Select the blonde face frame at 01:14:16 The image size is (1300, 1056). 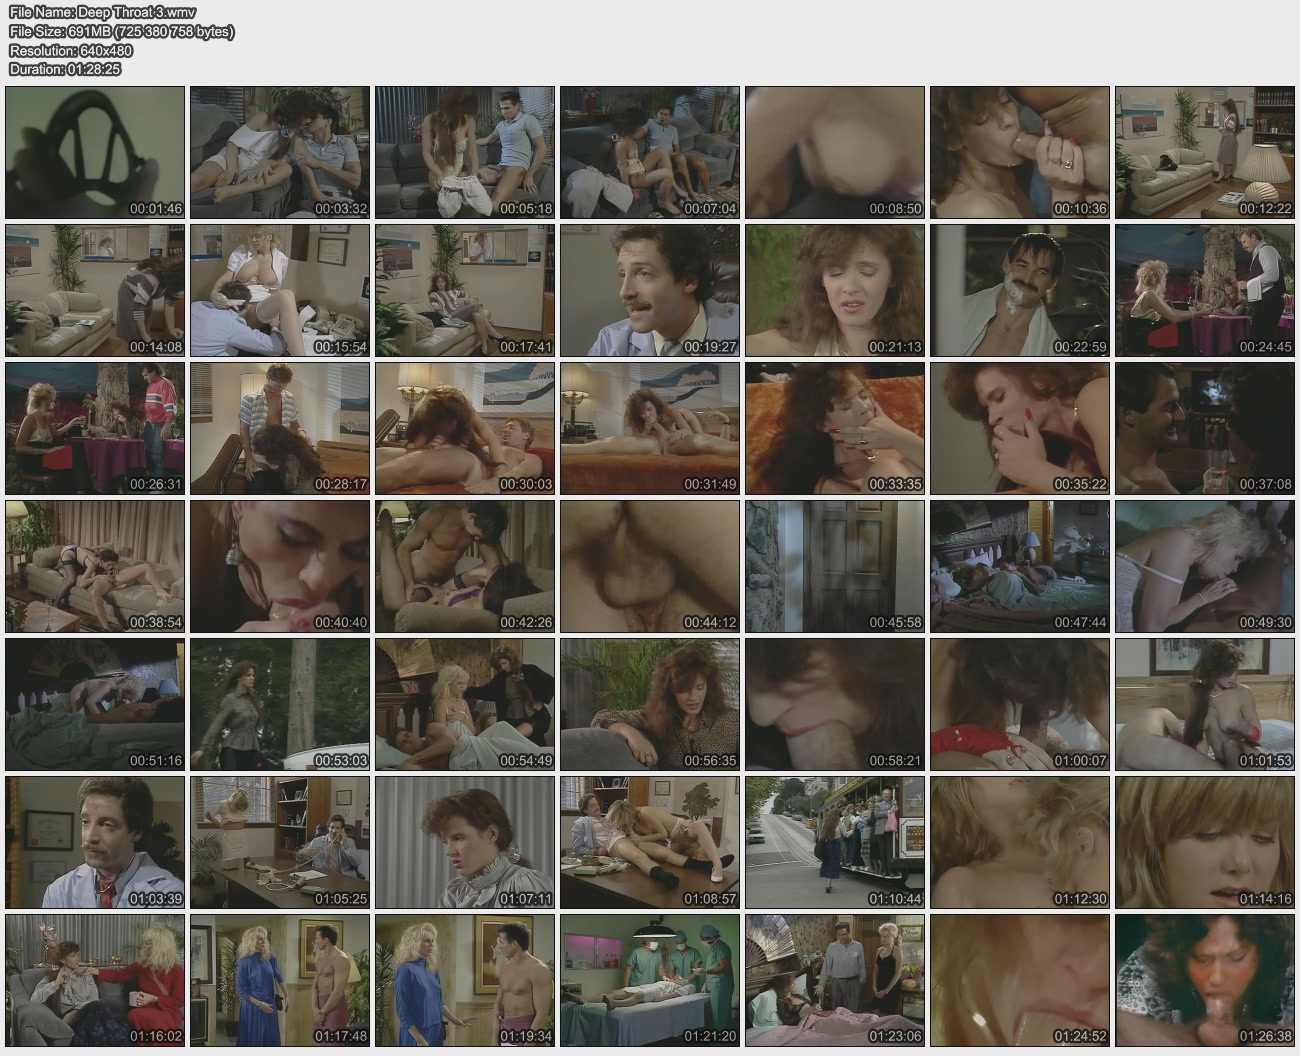(1205, 842)
